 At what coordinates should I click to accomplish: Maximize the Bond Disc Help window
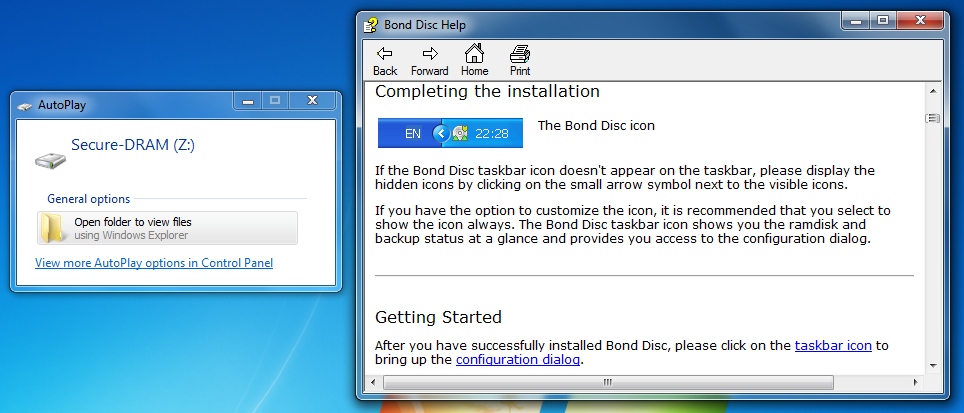tap(883, 20)
